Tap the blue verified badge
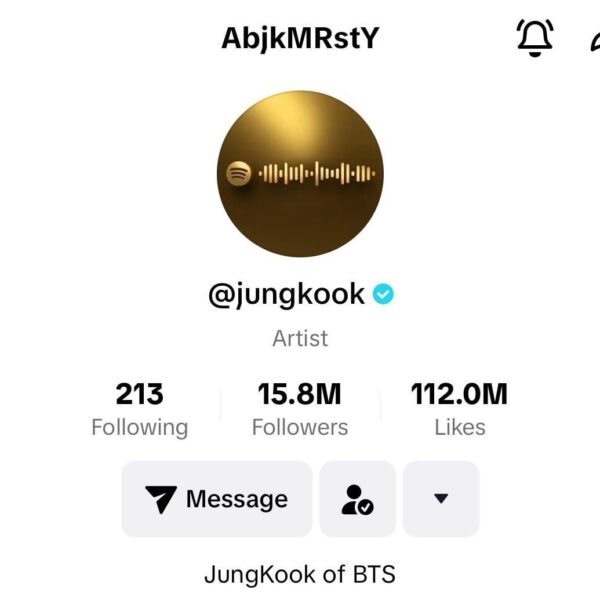Image resolution: width=600 pixels, height=600 pixels. point(383,294)
